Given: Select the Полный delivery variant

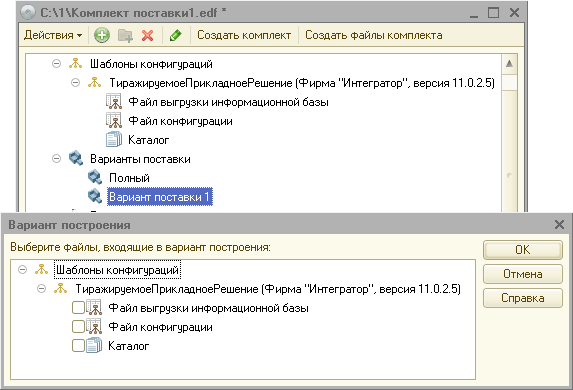Looking at the screenshot, I should pos(129,178).
